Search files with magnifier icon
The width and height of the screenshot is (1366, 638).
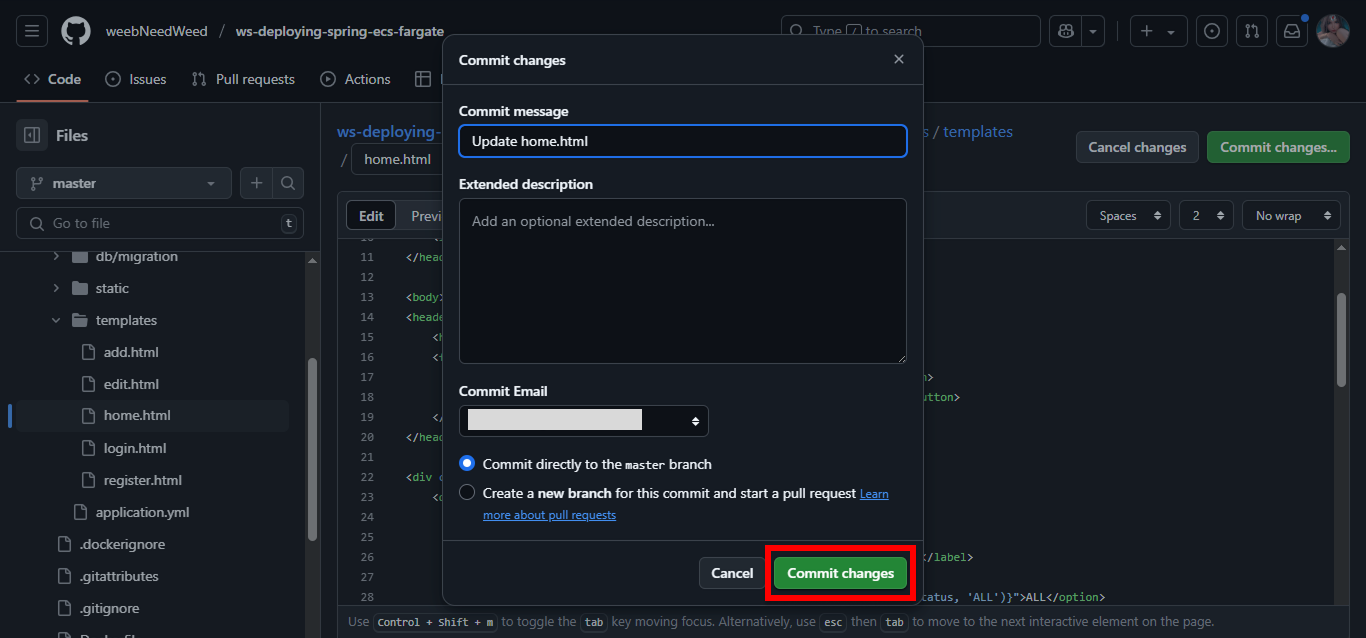[x=288, y=183]
